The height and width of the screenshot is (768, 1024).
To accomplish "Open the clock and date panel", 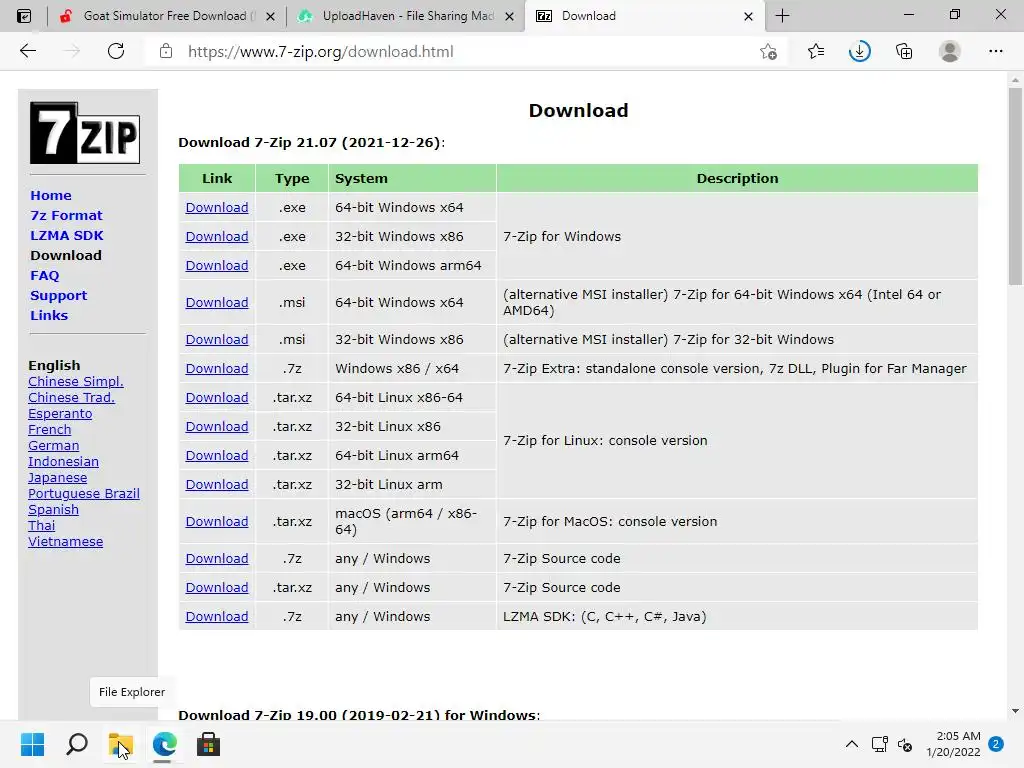I will (x=953, y=744).
